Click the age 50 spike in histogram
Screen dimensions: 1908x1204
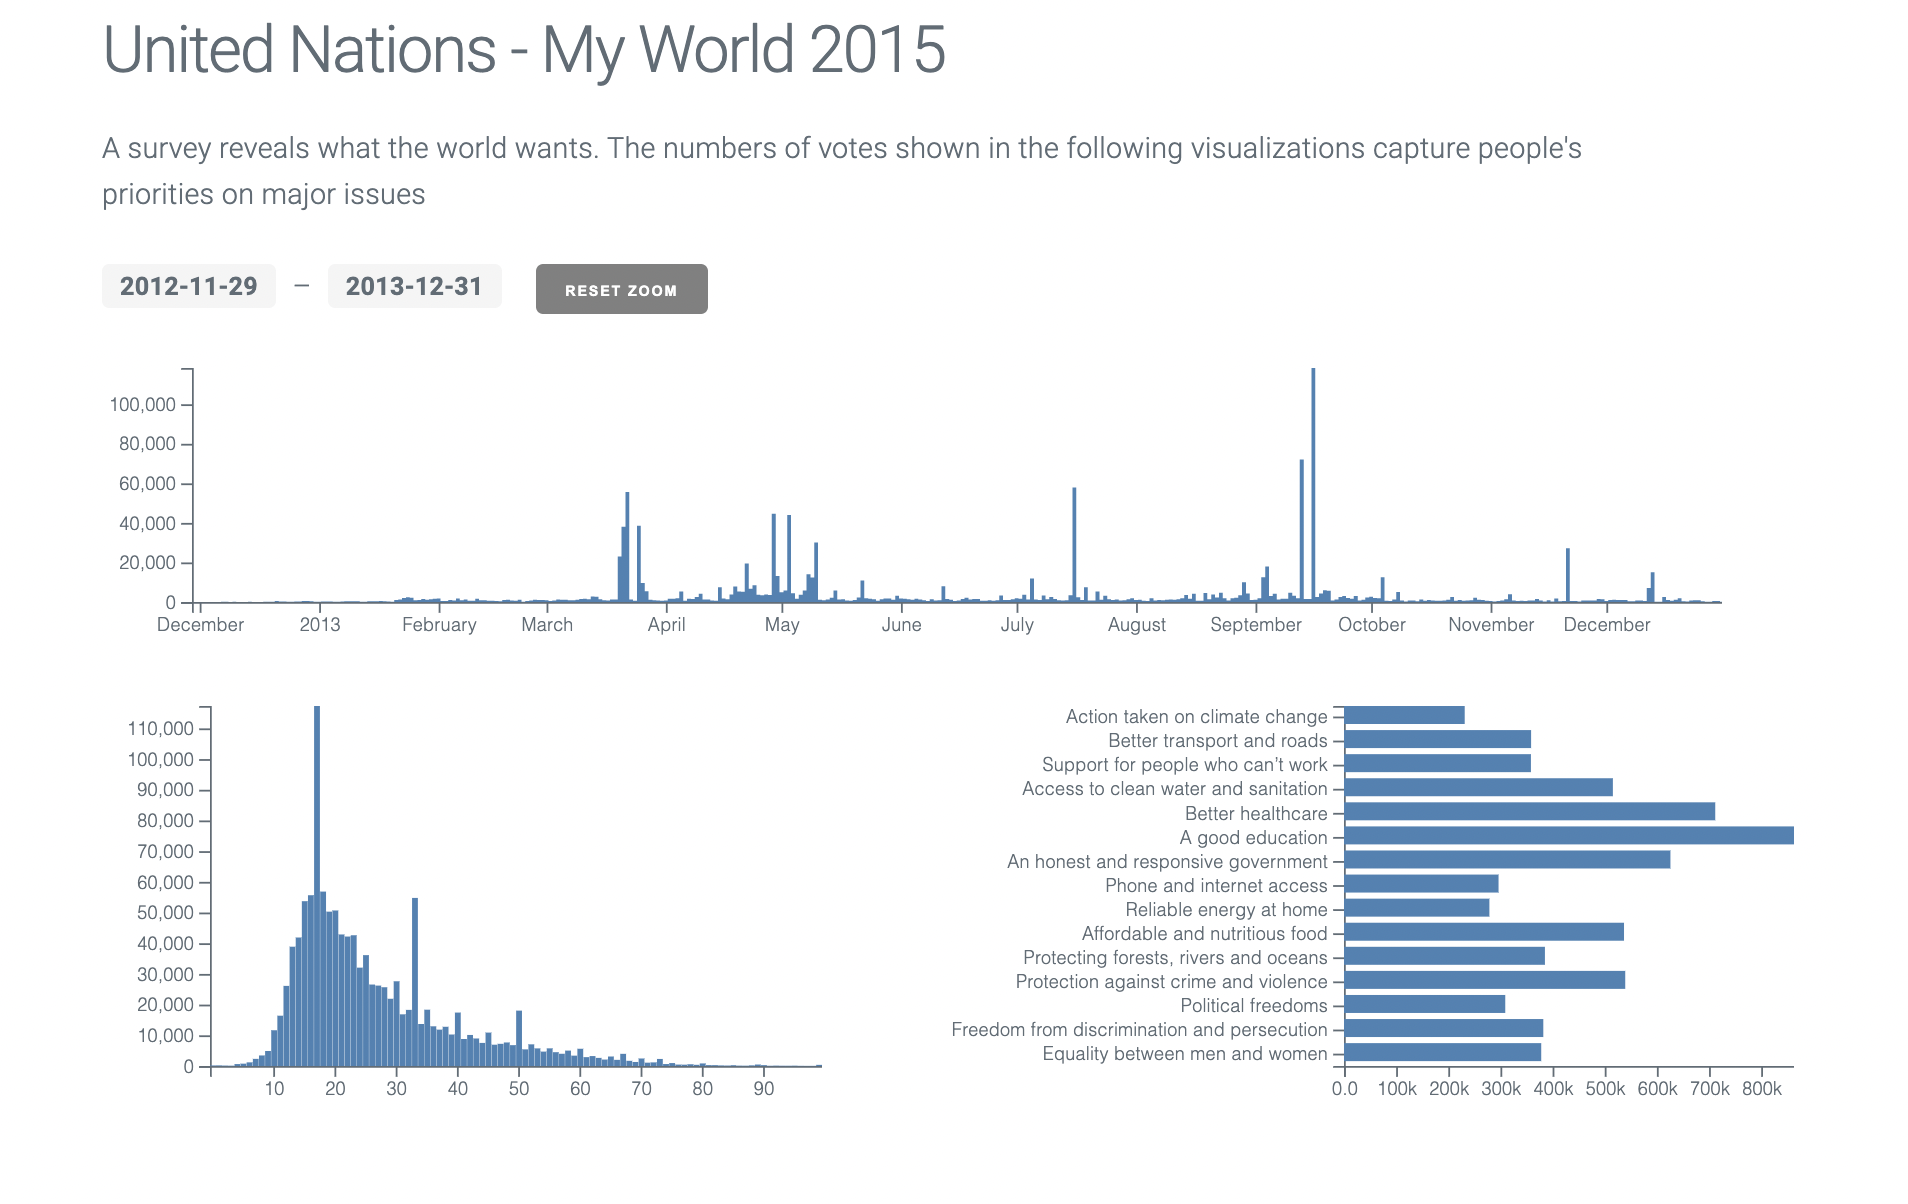[x=519, y=1039]
